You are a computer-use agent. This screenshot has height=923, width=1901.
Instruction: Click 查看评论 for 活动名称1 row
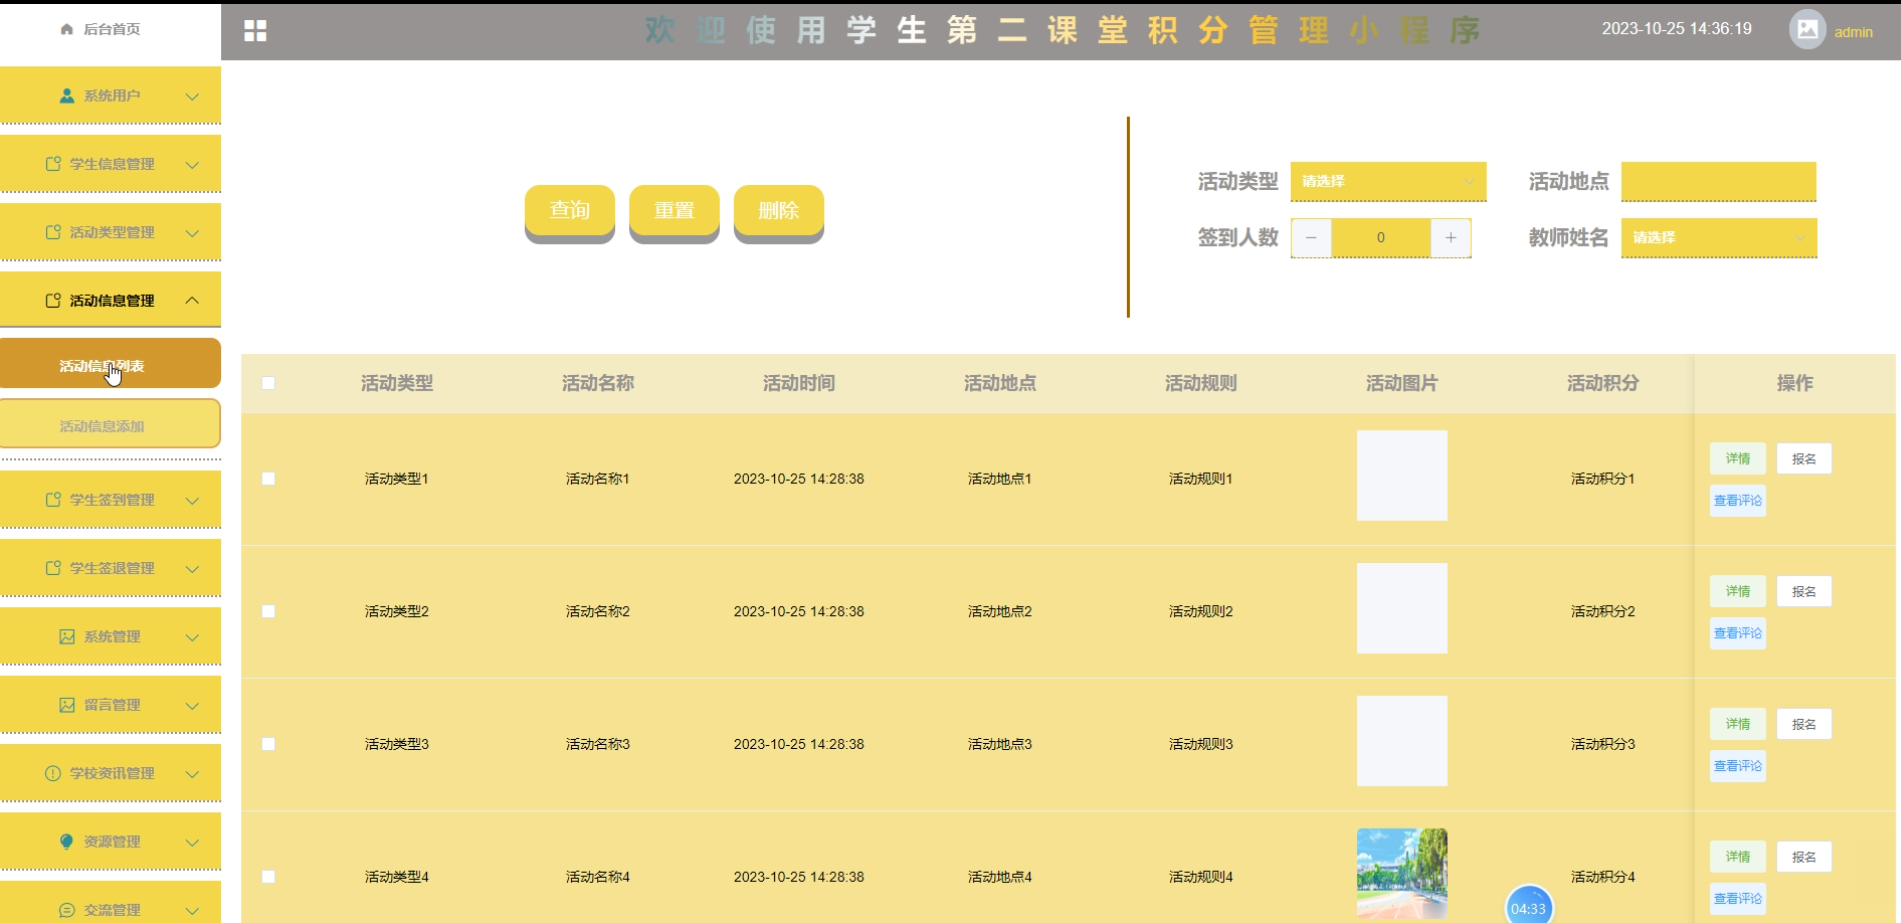tap(1738, 501)
